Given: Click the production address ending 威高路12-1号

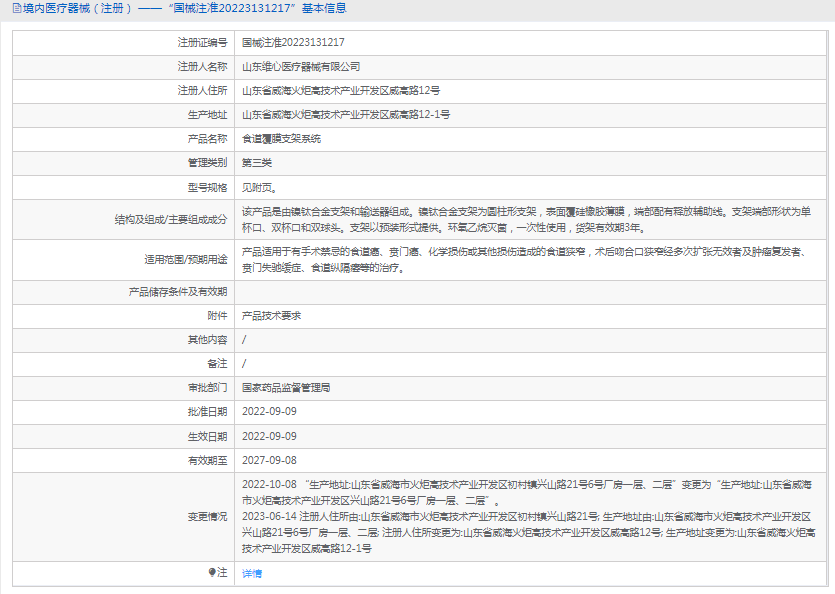Looking at the screenshot, I should [346, 115].
